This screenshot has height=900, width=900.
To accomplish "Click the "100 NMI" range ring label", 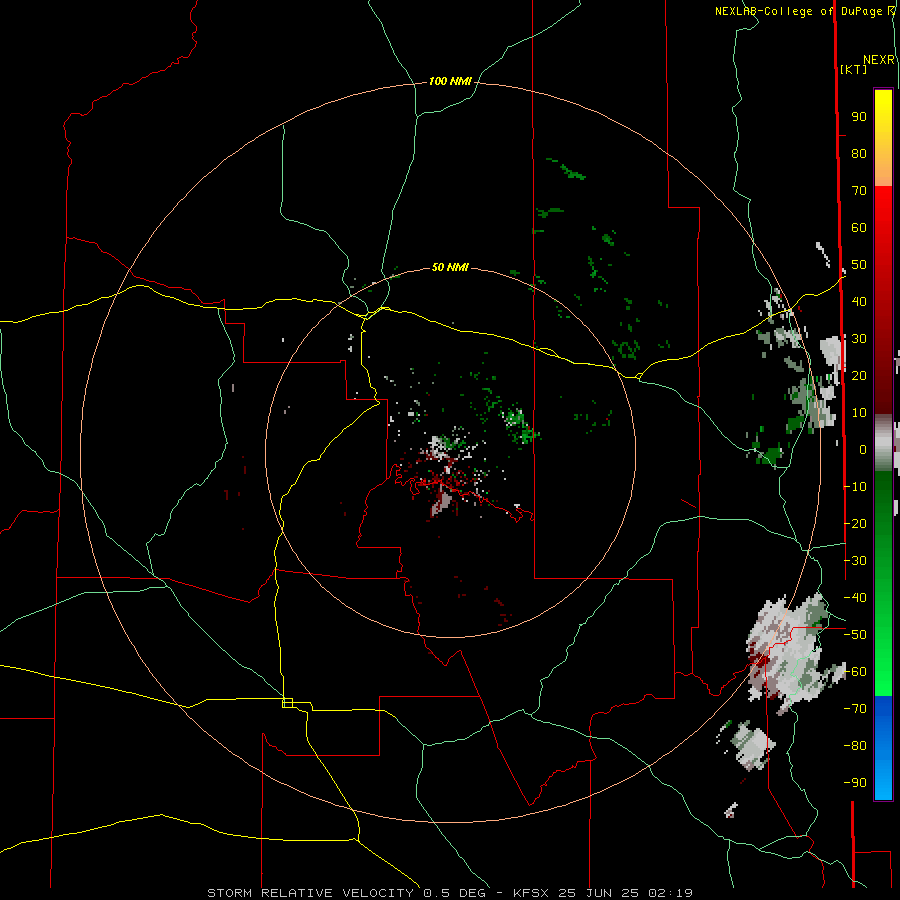I will tap(450, 81).
